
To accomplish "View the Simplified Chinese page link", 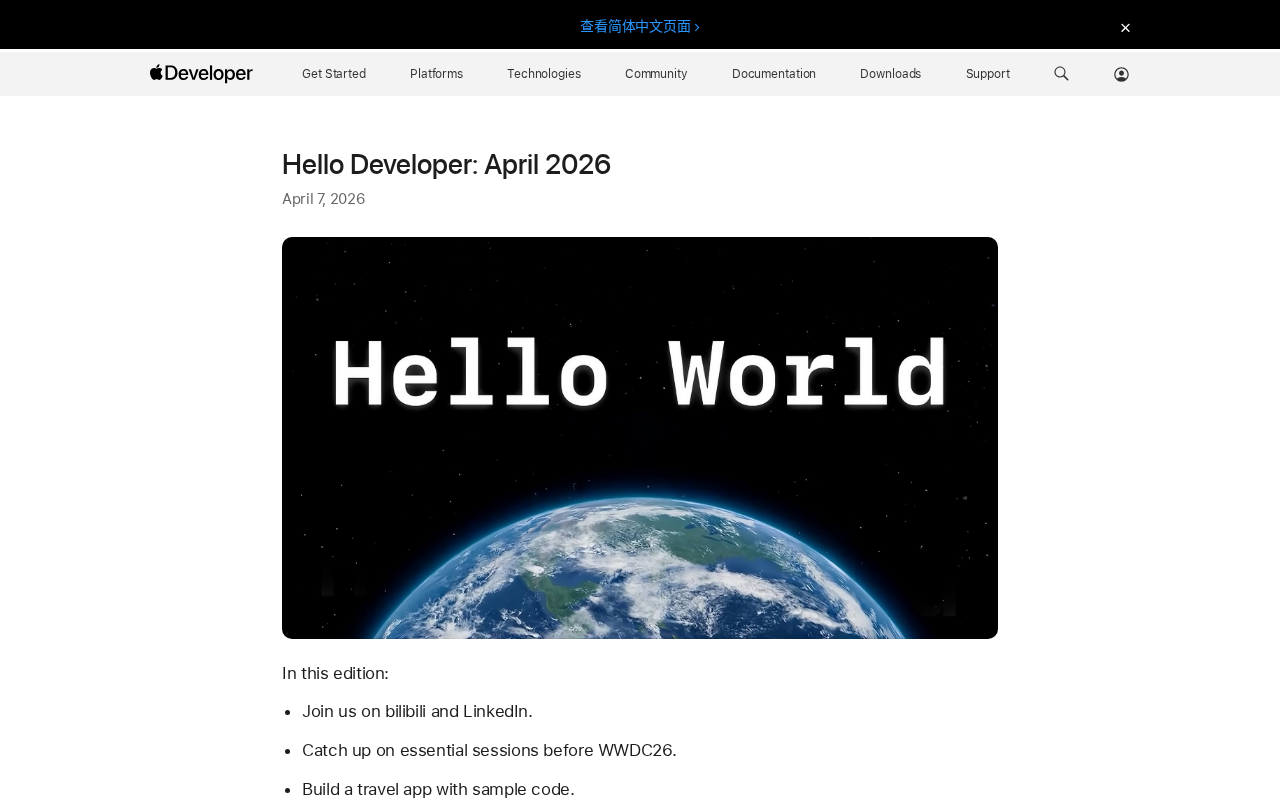I will click(640, 26).
